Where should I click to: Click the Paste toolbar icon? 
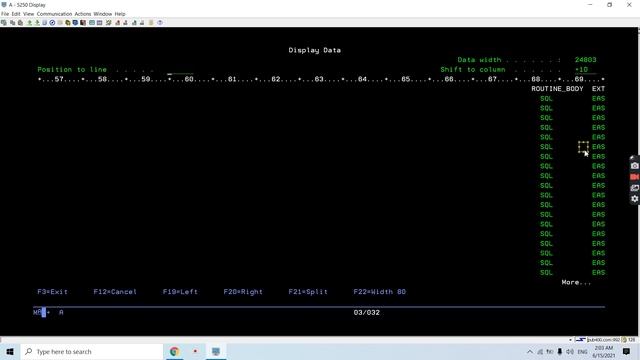click(20, 23)
